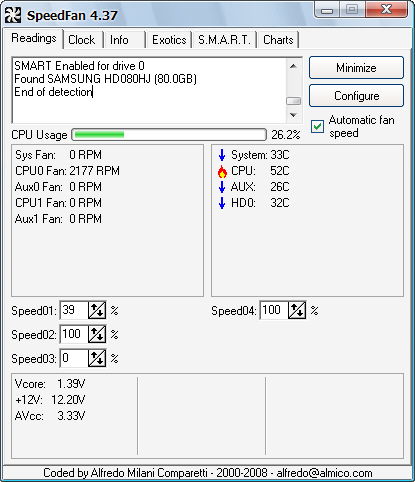Click the CPU temperature flame icon
Screen dimensions: 415x482
pyautogui.click(x=222, y=171)
